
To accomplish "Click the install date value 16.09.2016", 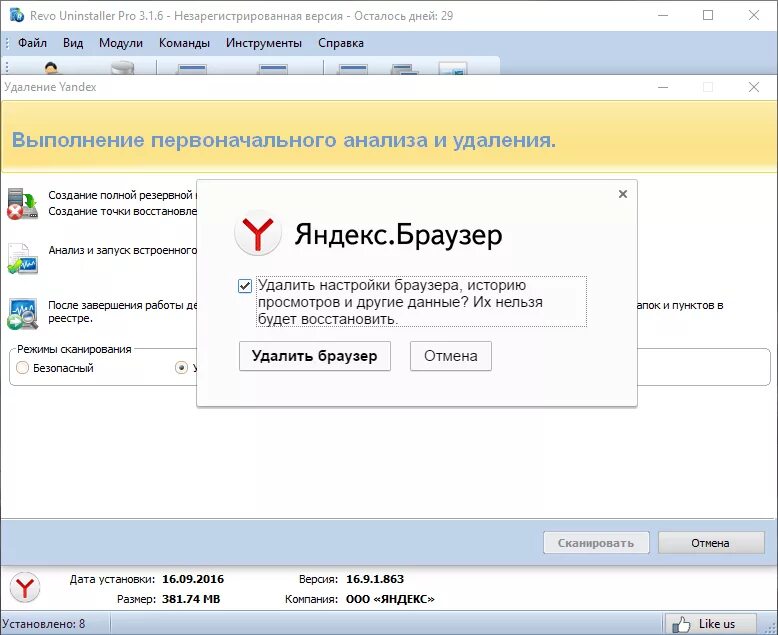I will pyautogui.click(x=193, y=579).
